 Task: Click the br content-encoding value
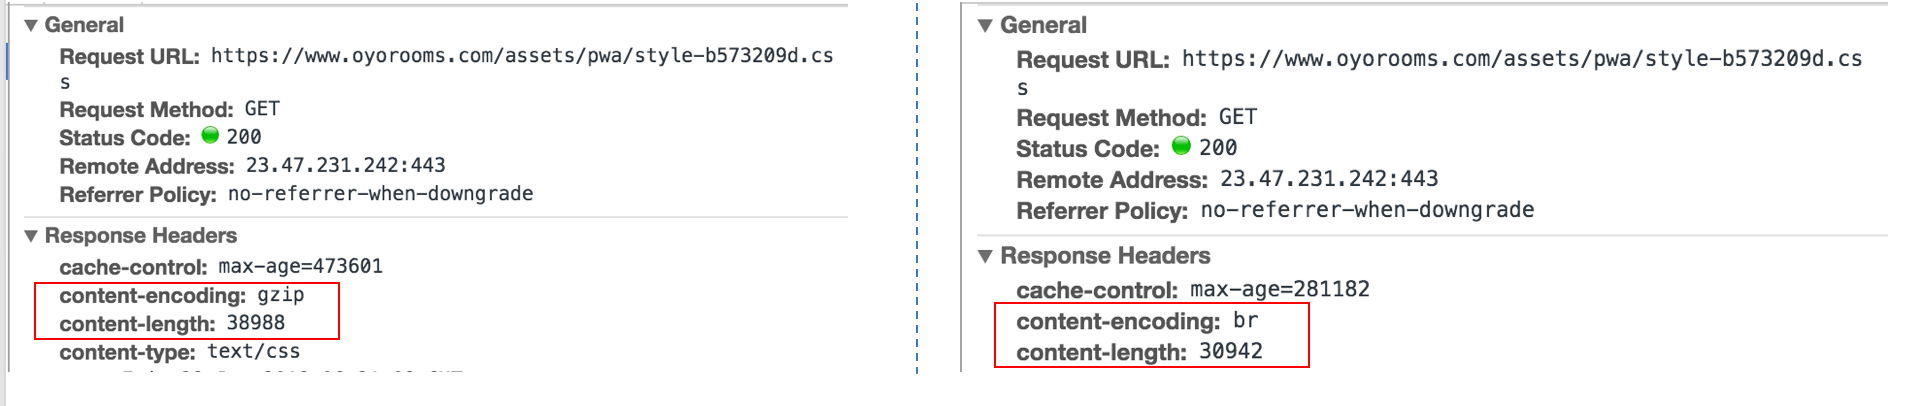(x=1245, y=321)
